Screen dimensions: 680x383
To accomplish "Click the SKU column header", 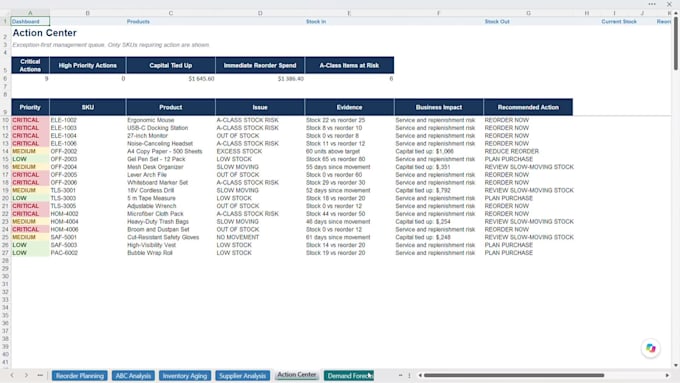I will click(x=88, y=107).
